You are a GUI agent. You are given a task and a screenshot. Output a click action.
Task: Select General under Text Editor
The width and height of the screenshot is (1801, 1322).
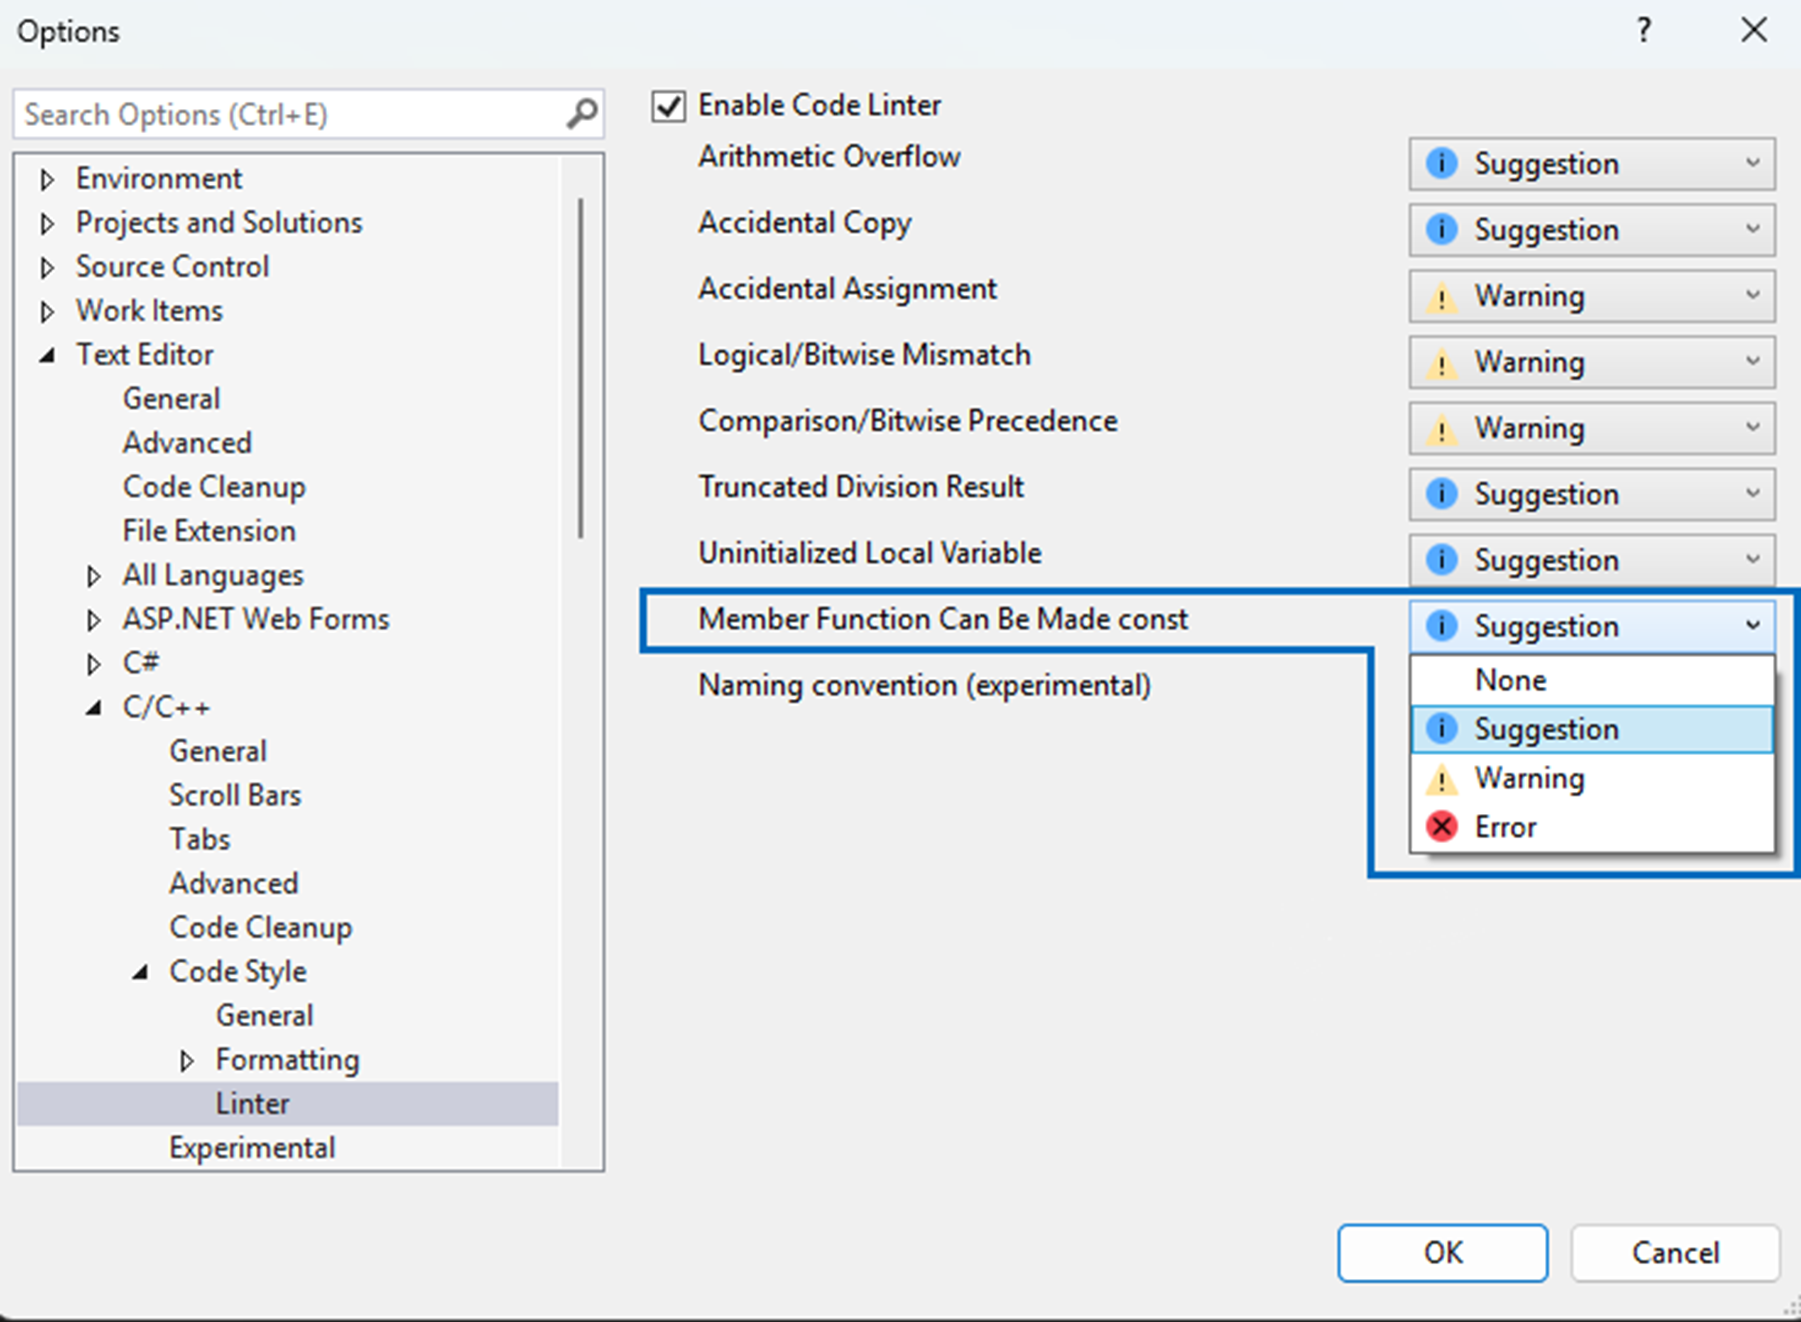pos(171,399)
